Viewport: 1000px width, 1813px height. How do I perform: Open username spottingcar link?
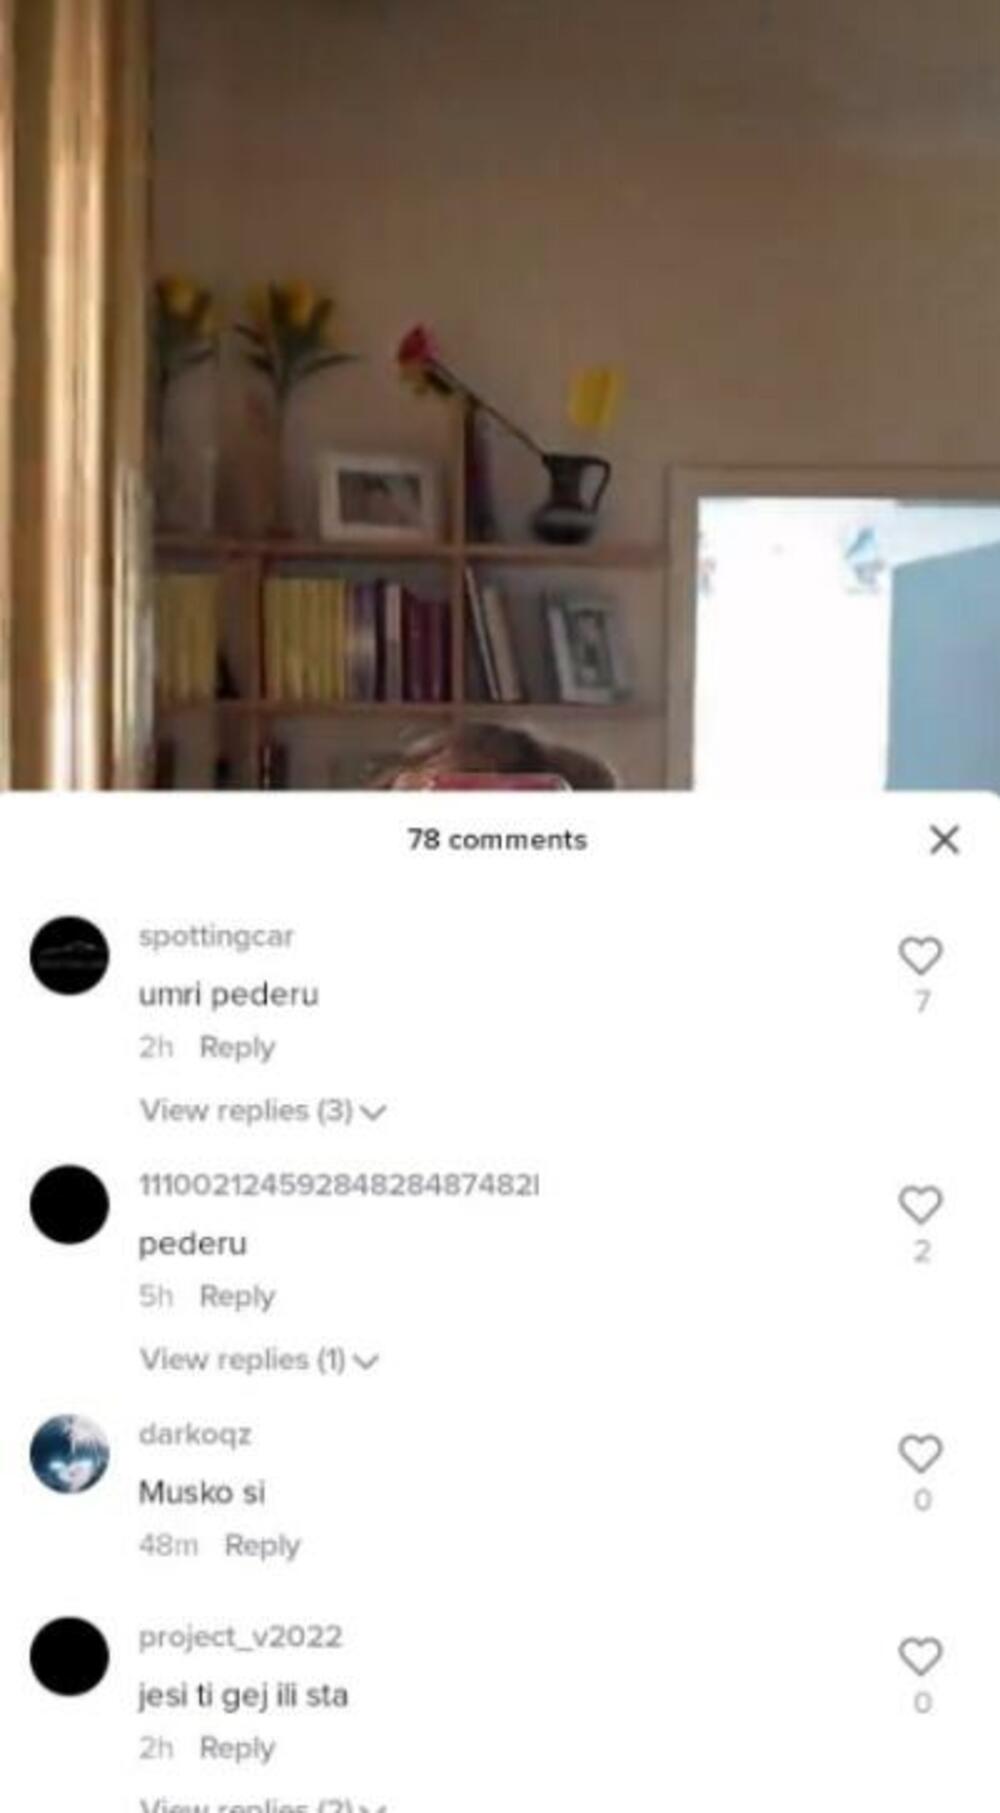click(216, 937)
